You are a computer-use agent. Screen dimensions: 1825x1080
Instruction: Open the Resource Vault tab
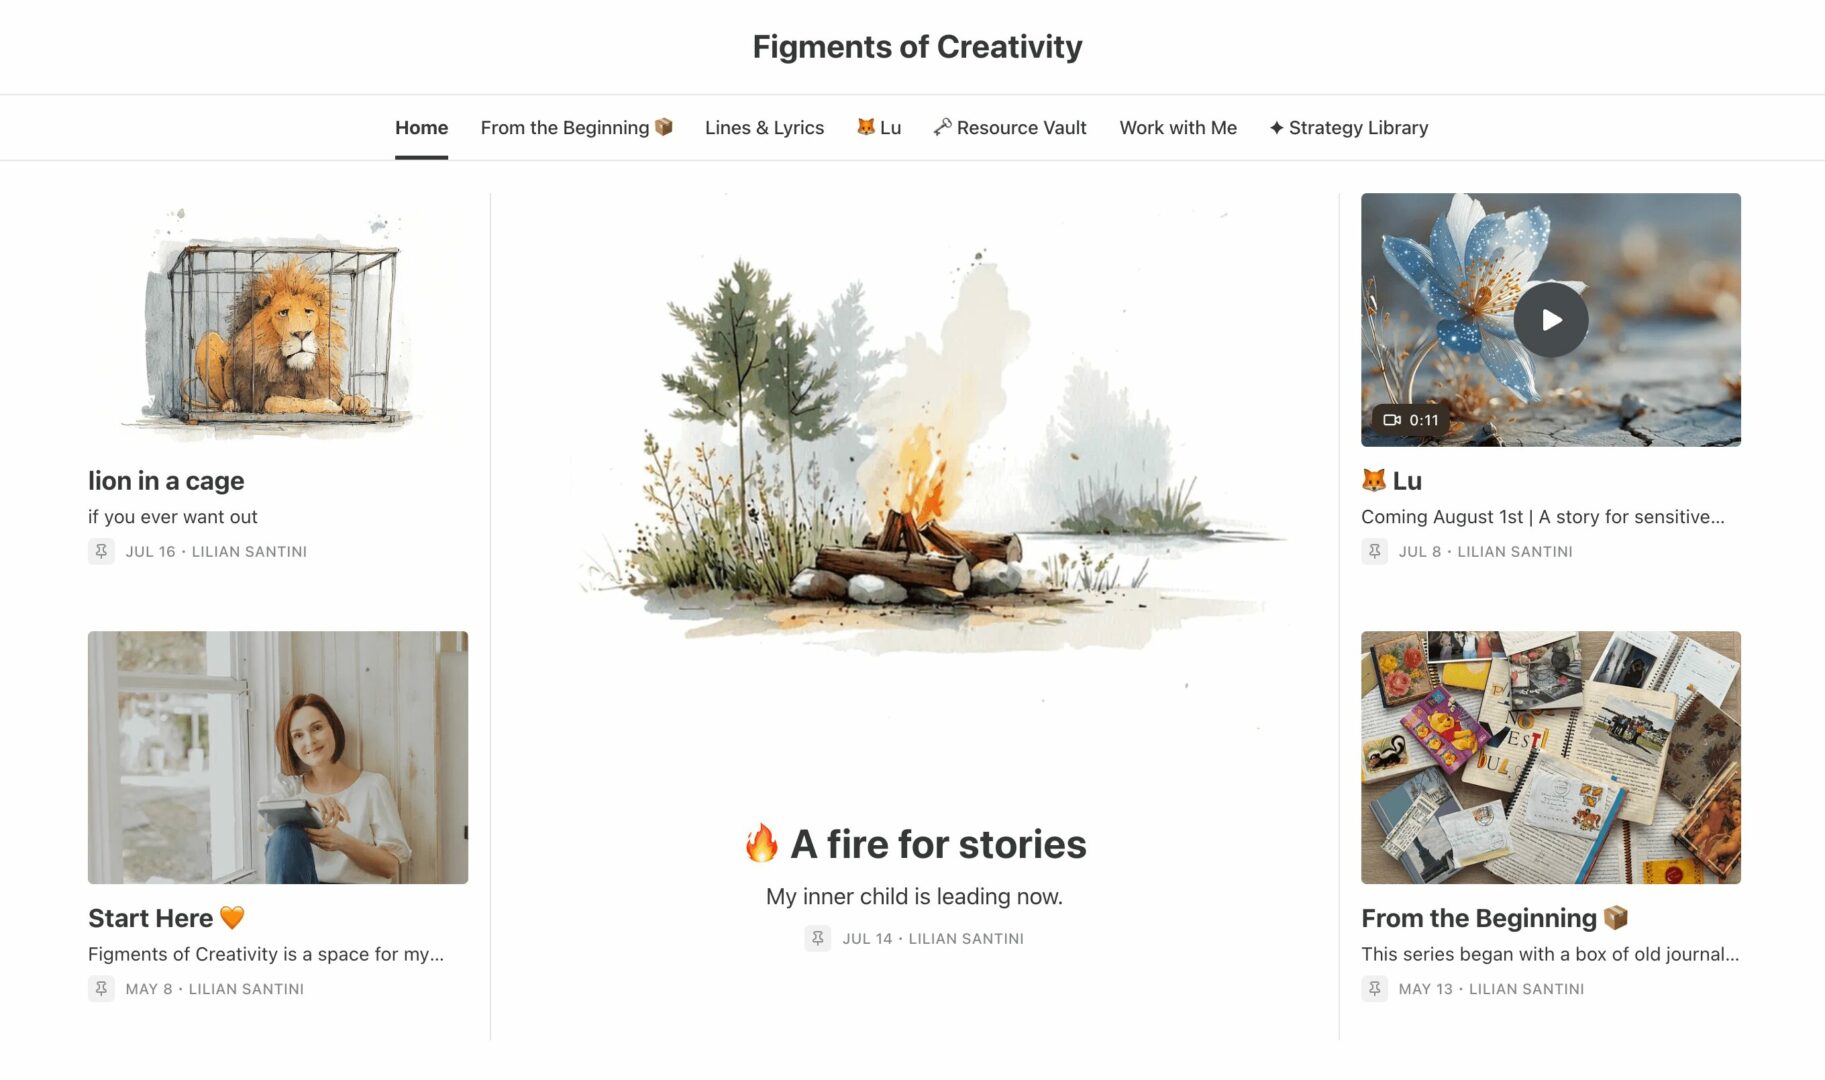coord(1010,128)
